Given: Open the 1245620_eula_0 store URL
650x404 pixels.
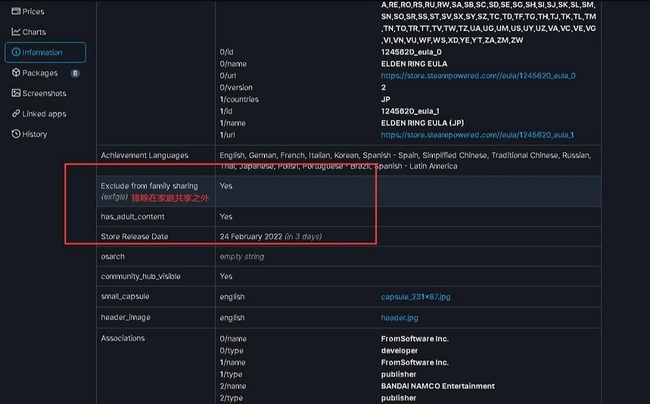Looking at the screenshot, I should (477, 76).
